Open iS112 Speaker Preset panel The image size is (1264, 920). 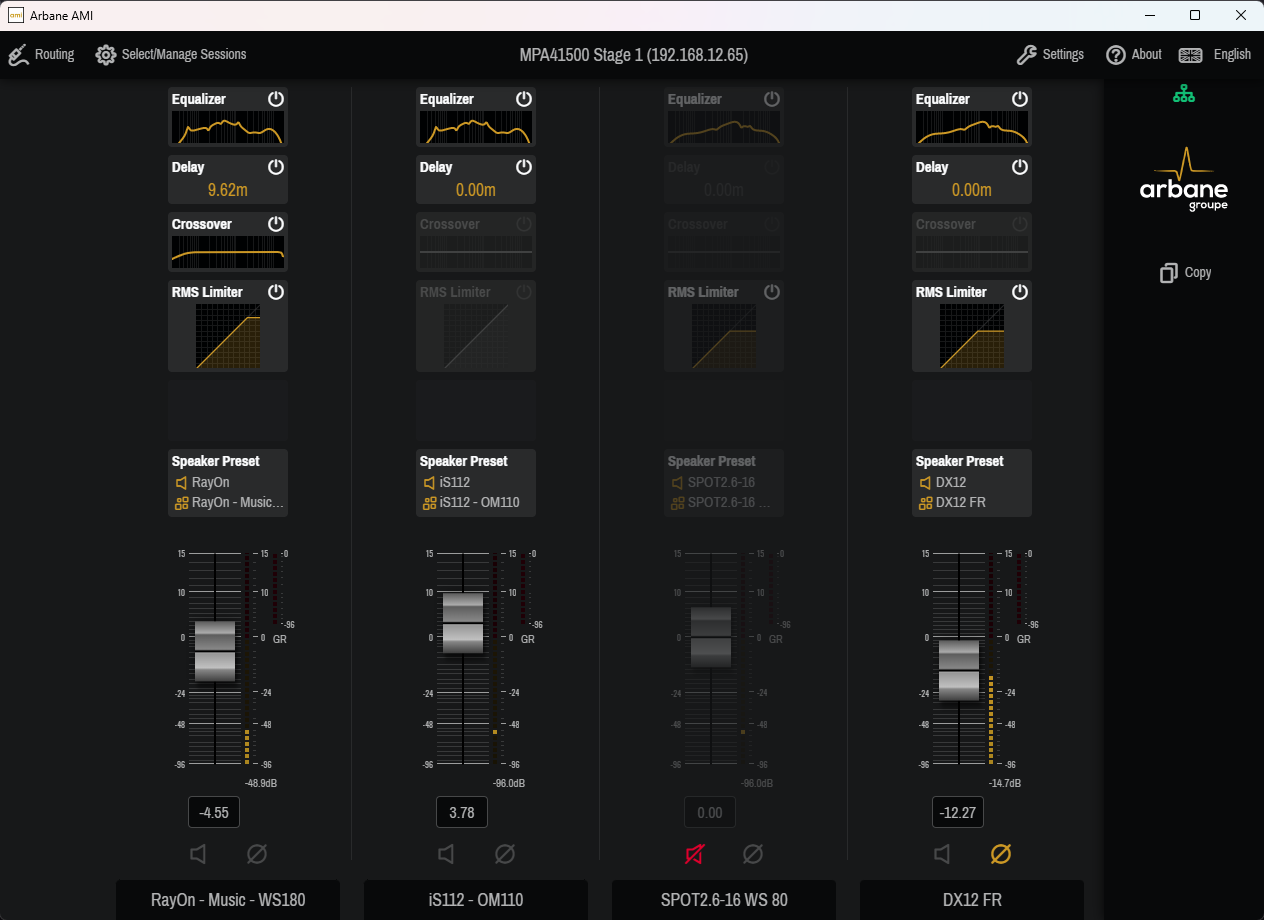[476, 483]
